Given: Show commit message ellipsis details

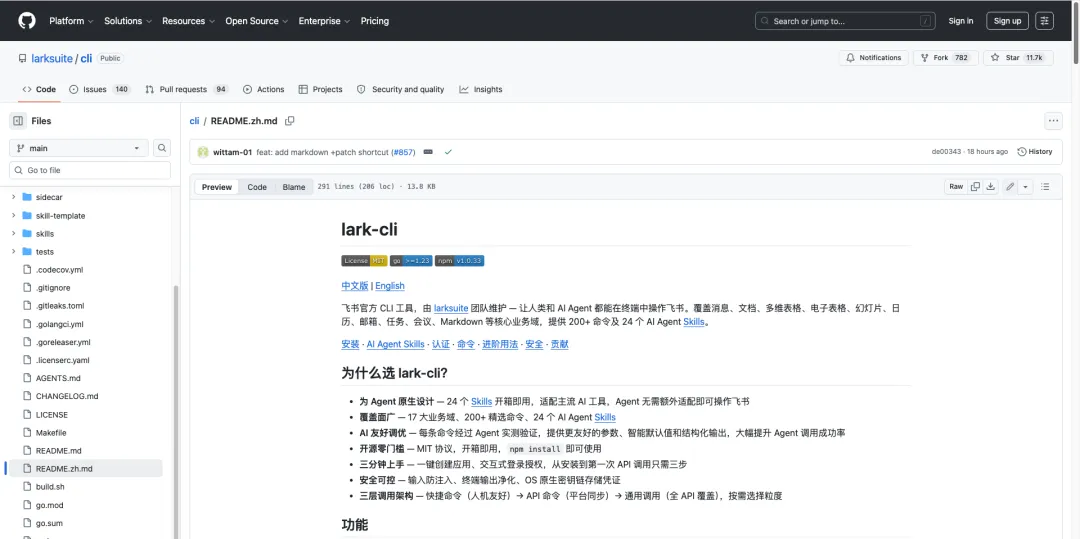Looking at the screenshot, I should pos(428,151).
